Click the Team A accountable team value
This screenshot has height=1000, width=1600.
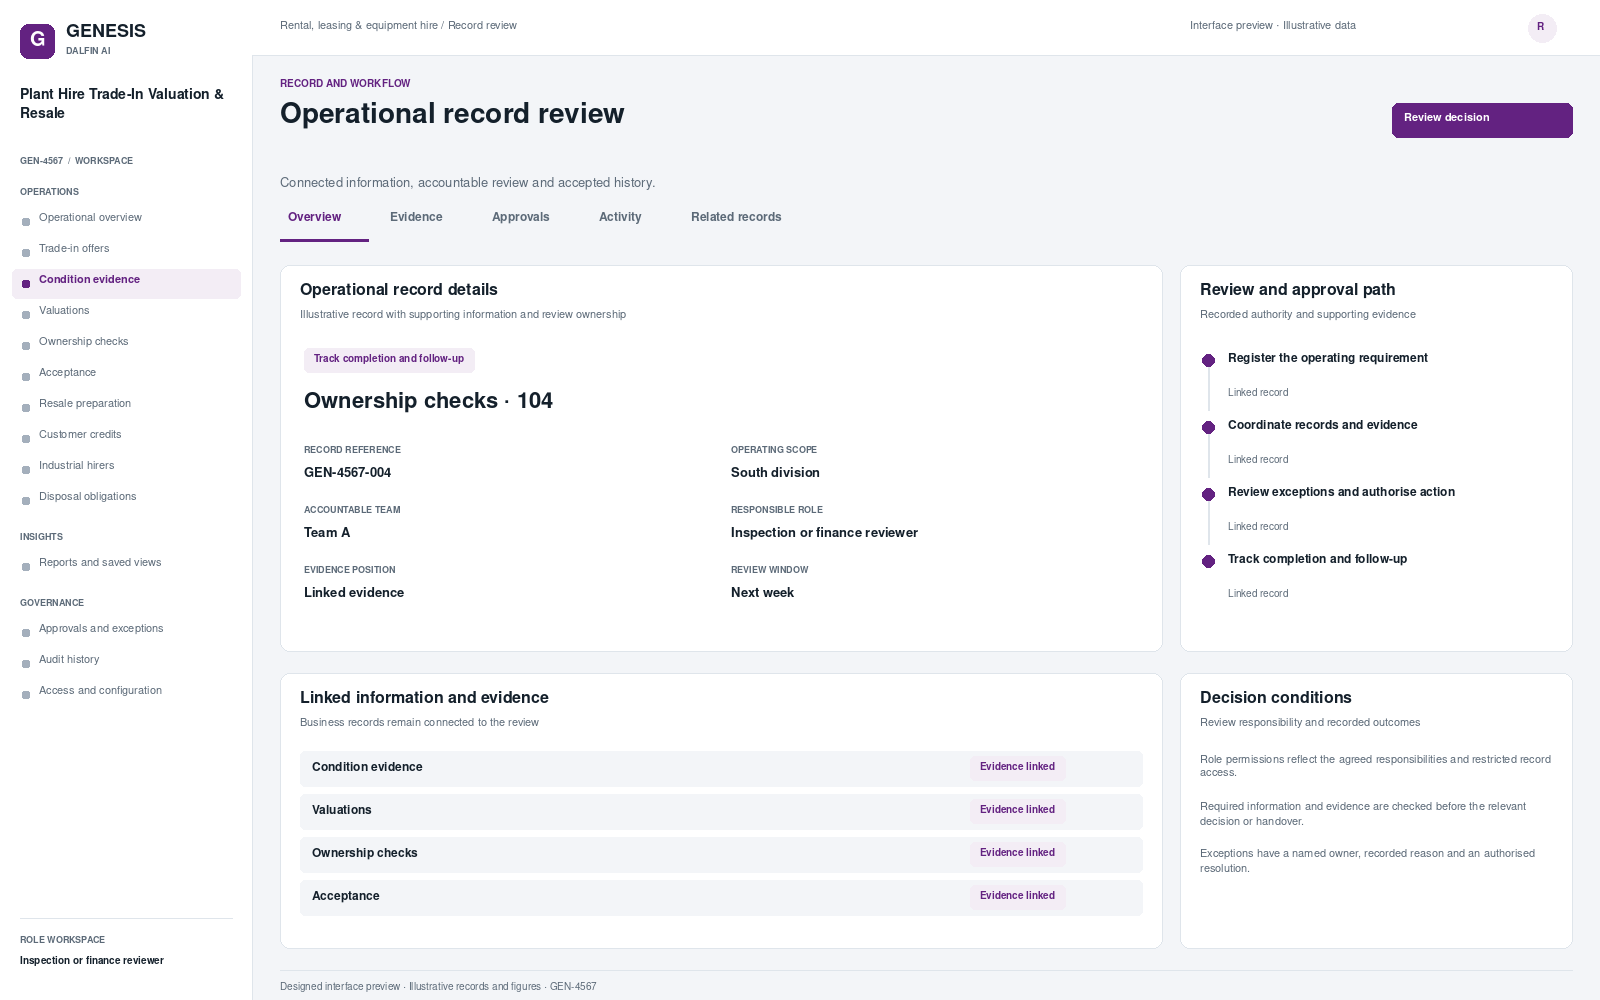point(327,533)
